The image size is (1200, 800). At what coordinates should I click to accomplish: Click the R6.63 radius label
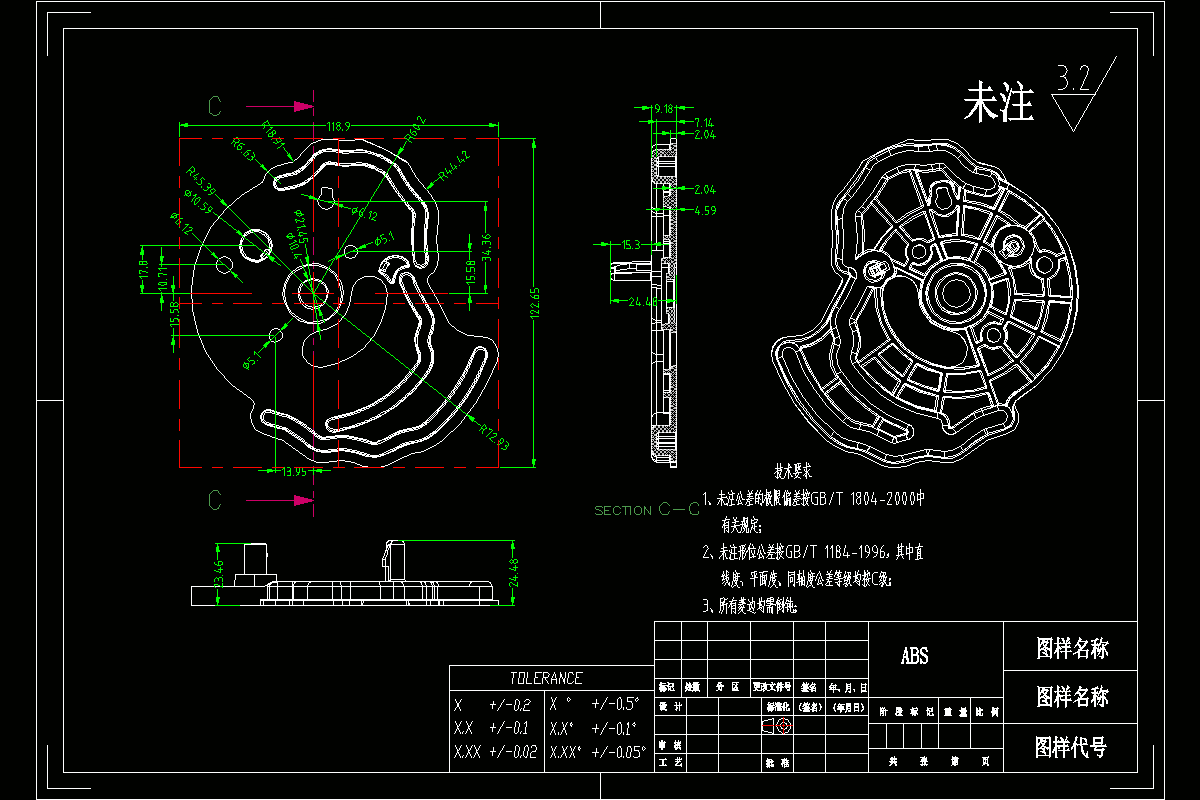tap(244, 150)
